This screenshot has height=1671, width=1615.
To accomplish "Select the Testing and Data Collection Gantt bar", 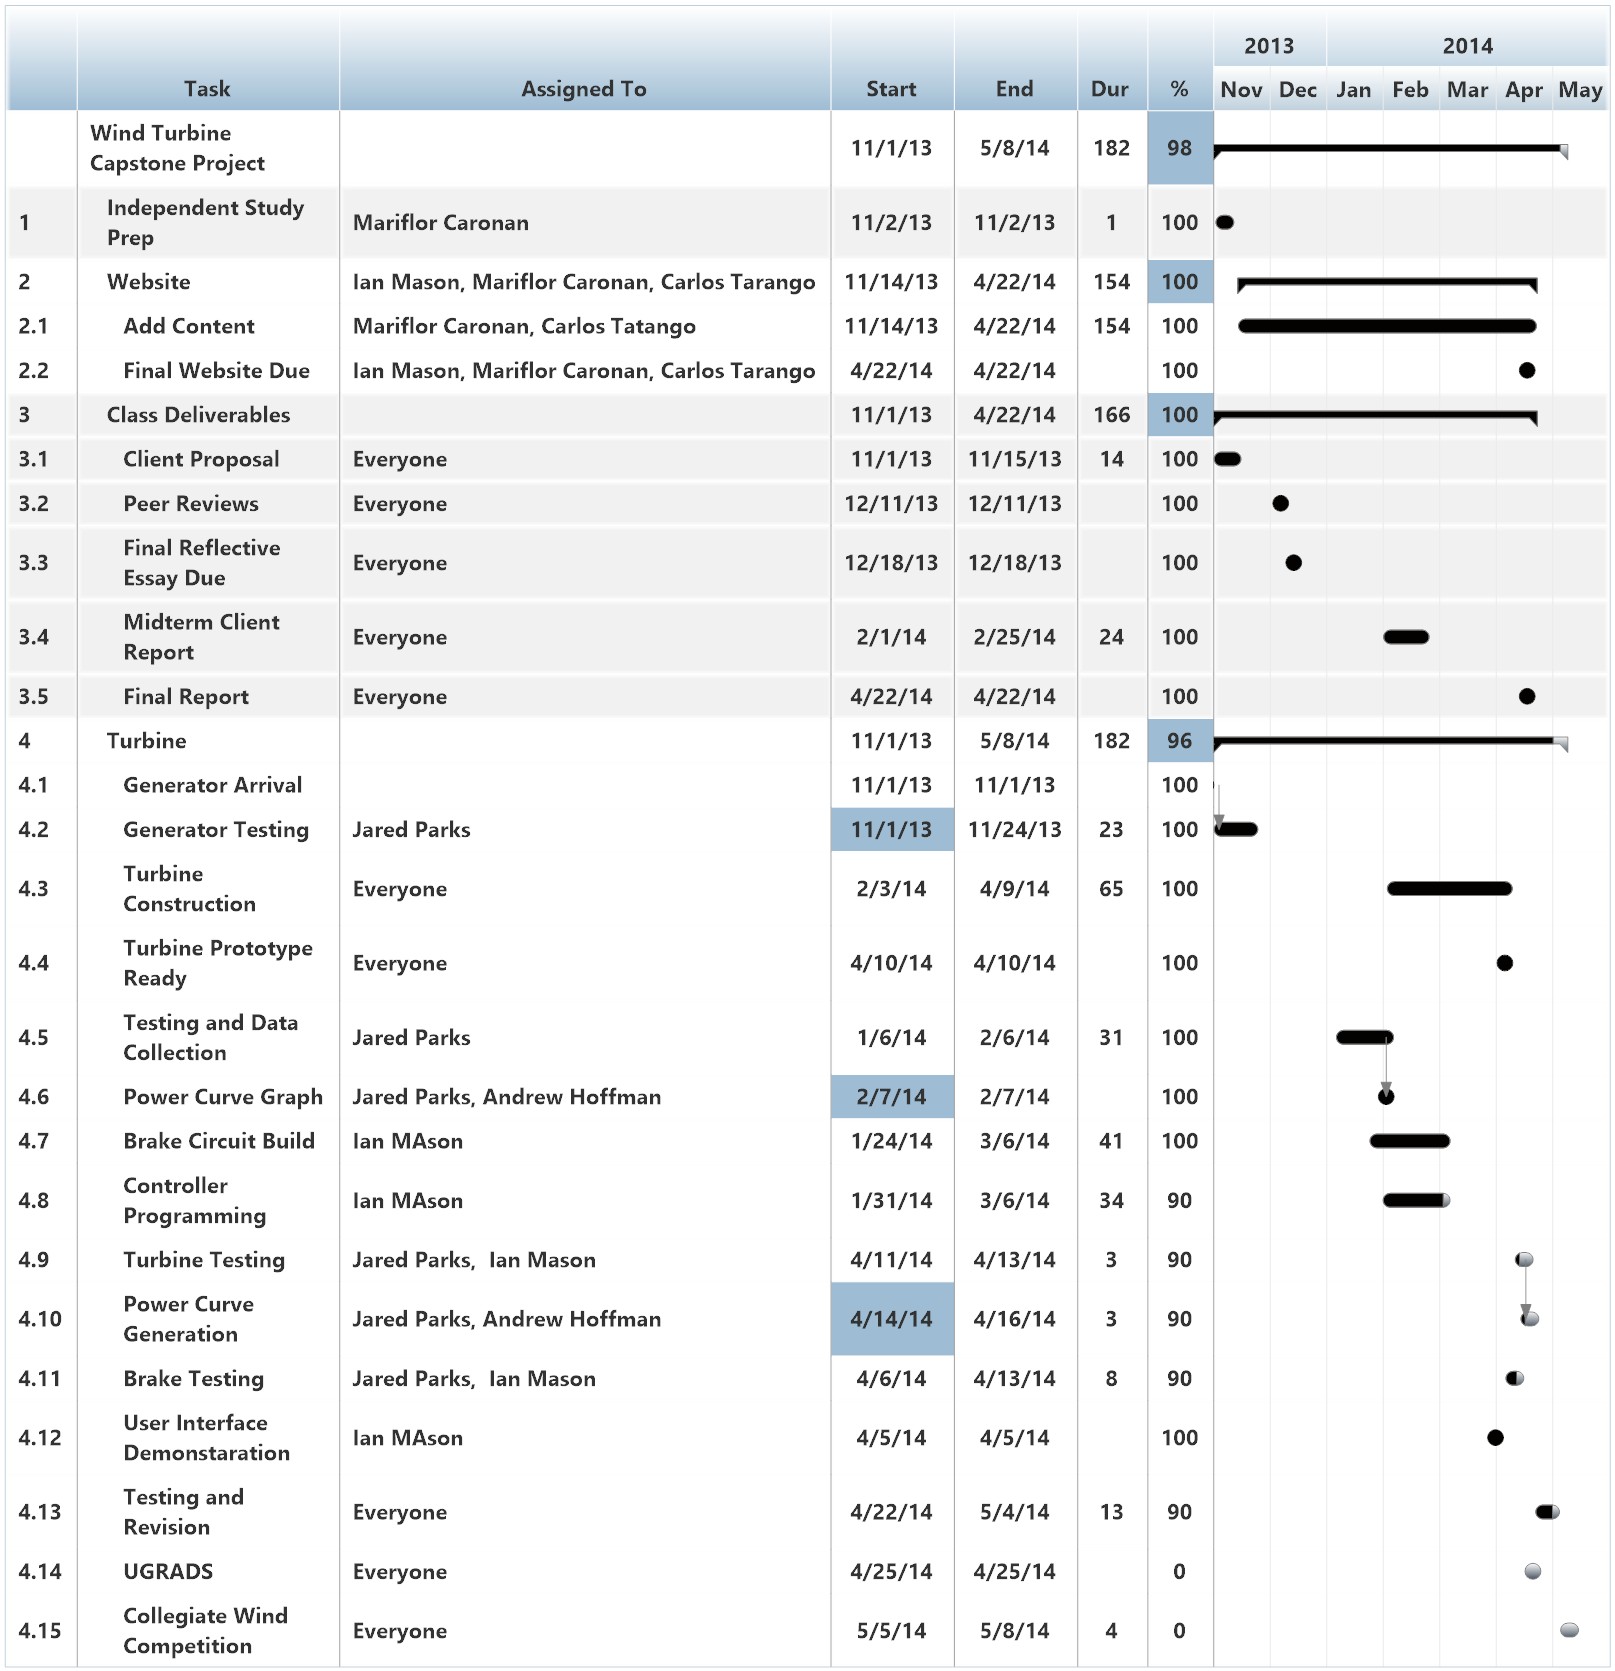I will (1365, 1037).
